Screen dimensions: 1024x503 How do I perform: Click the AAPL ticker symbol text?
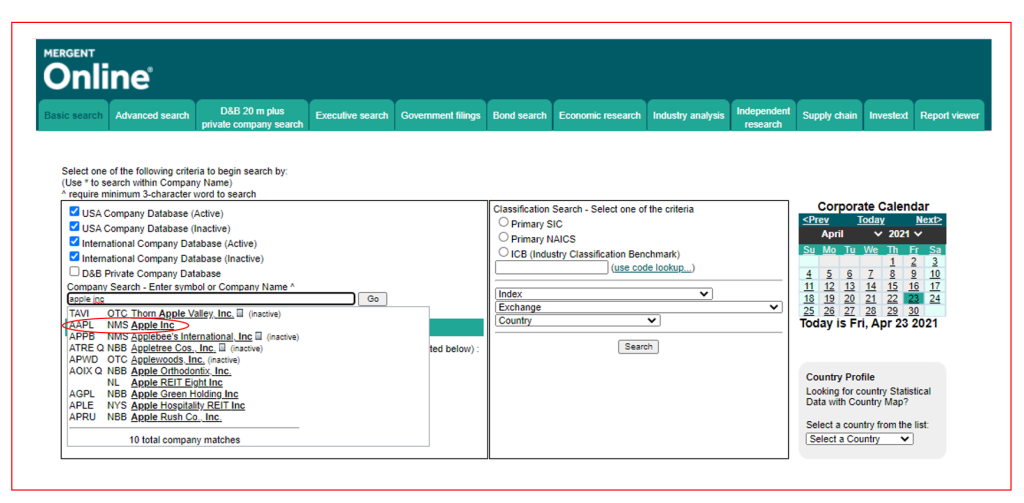click(x=80, y=325)
